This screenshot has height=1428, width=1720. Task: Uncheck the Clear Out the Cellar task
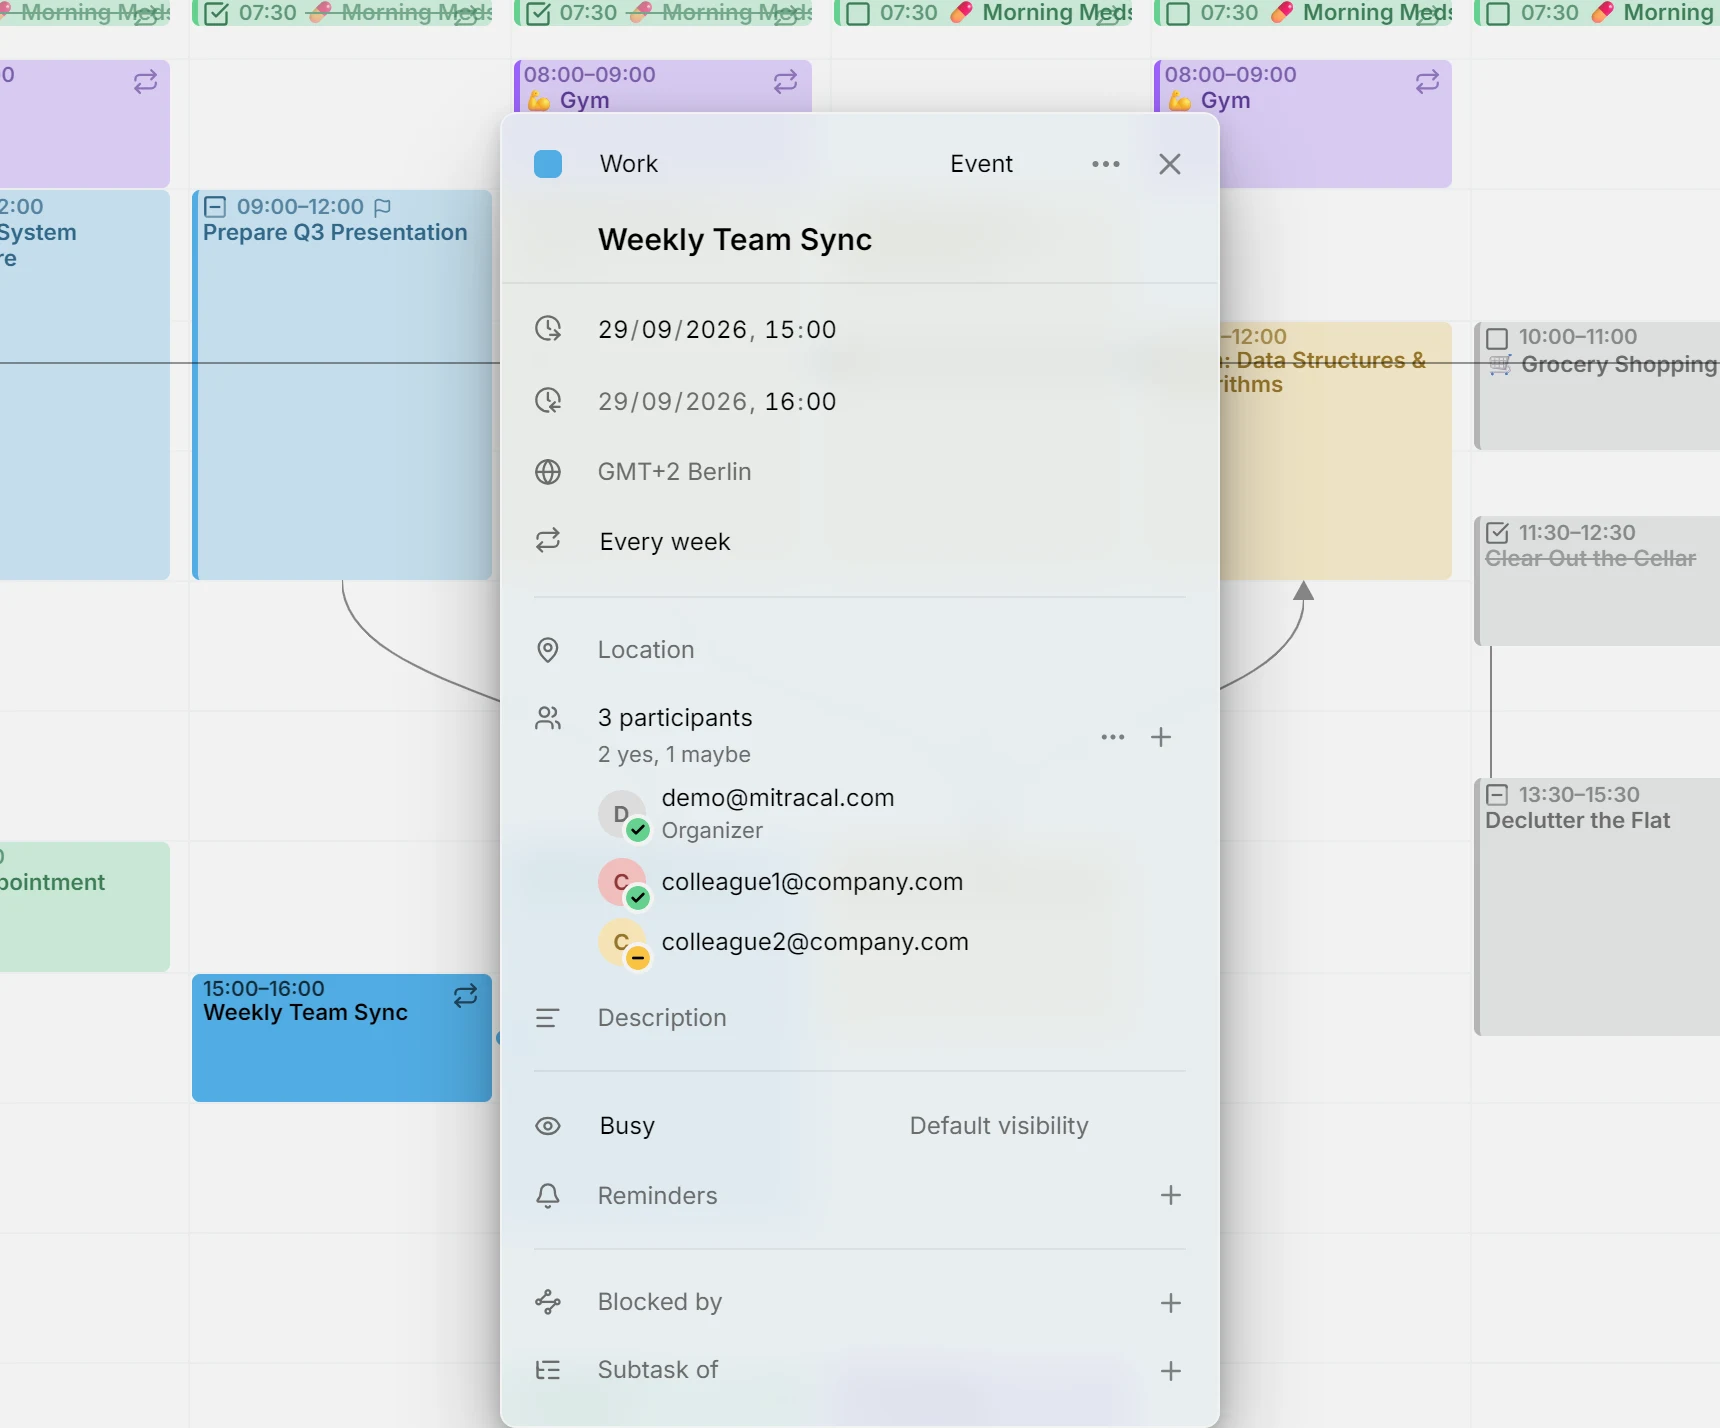(1497, 533)
